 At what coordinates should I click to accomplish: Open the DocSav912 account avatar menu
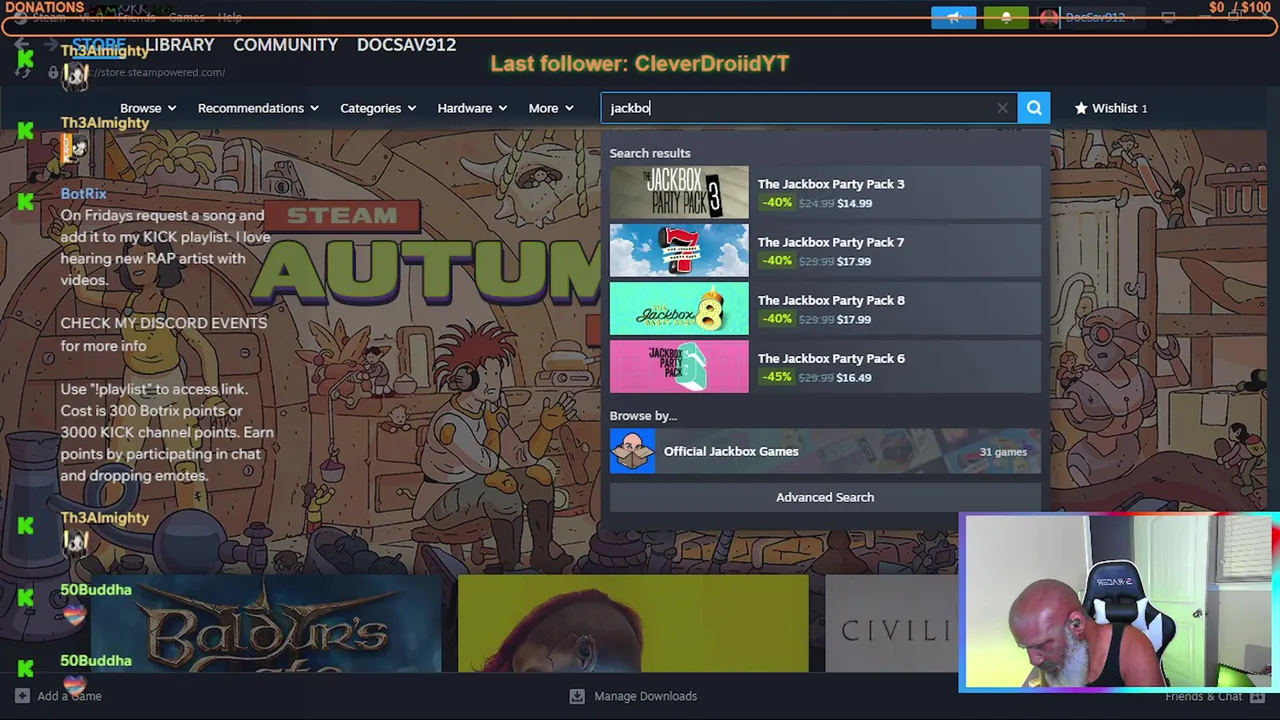click(x=1047, y=17)
